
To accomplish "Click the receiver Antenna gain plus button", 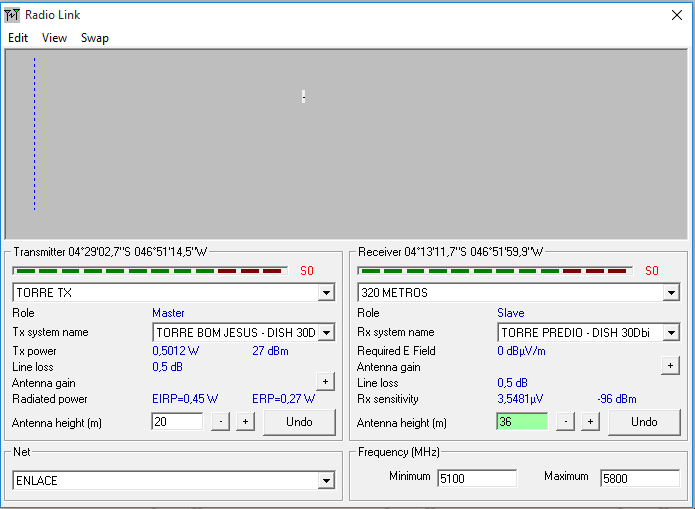I will [x=670, y=366].
